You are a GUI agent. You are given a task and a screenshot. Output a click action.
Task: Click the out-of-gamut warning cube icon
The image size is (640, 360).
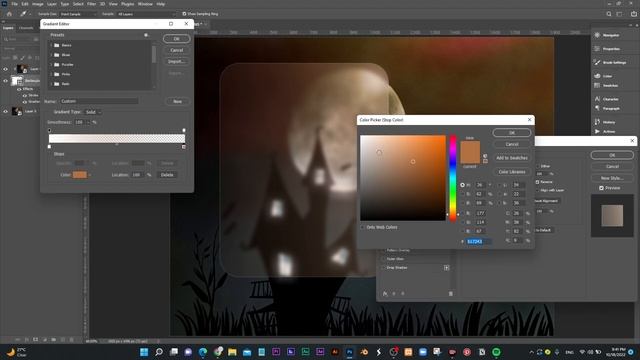pos(485,156)
